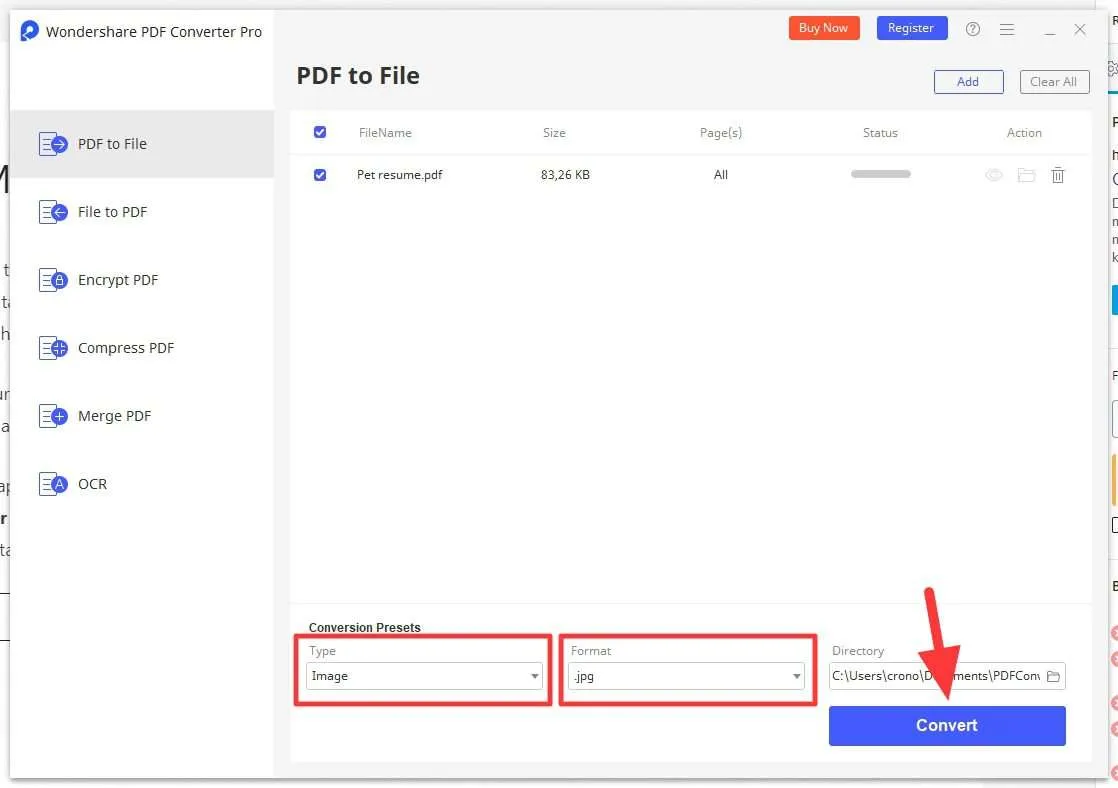Open the output folder icon for Pet resume.pdf

pos(1026,175)
